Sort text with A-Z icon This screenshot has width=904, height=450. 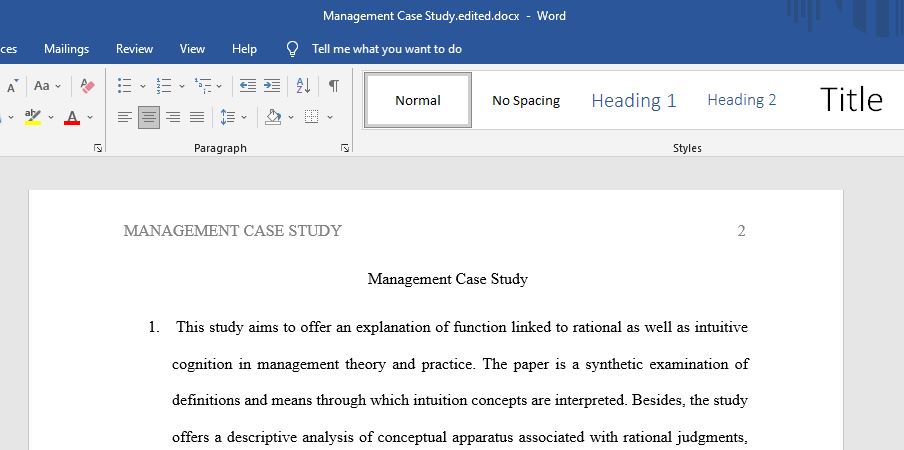303,86
